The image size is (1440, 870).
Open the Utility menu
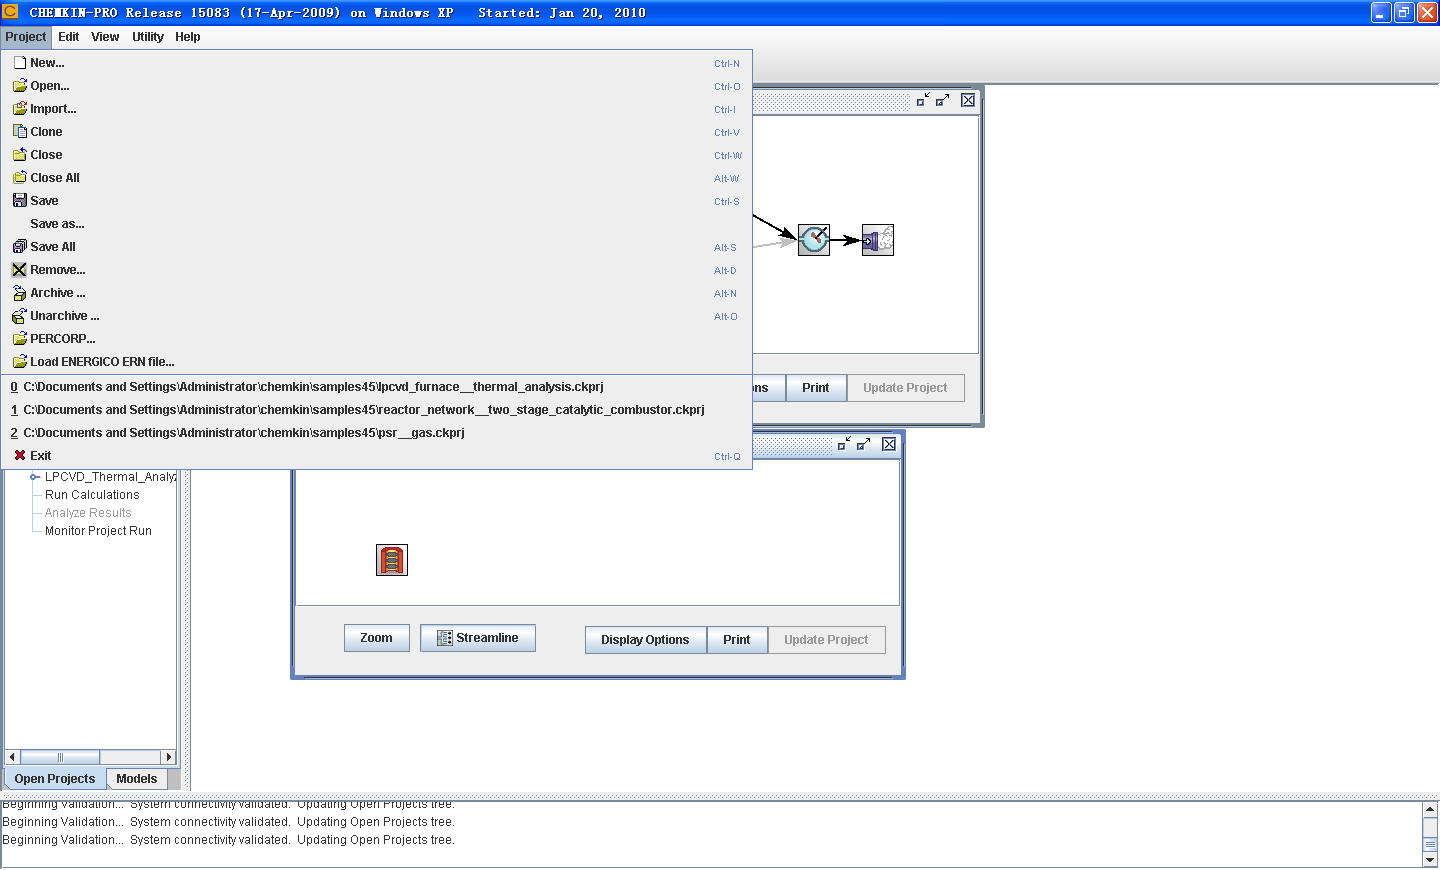(147, 37)
